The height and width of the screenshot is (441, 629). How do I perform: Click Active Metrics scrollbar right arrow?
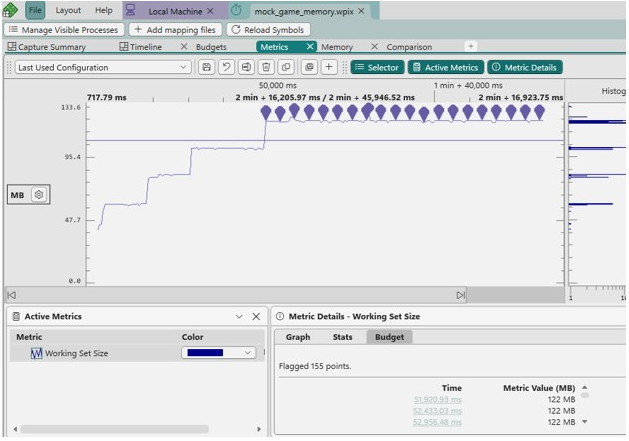pyautogui.click(x=259, y=429)
